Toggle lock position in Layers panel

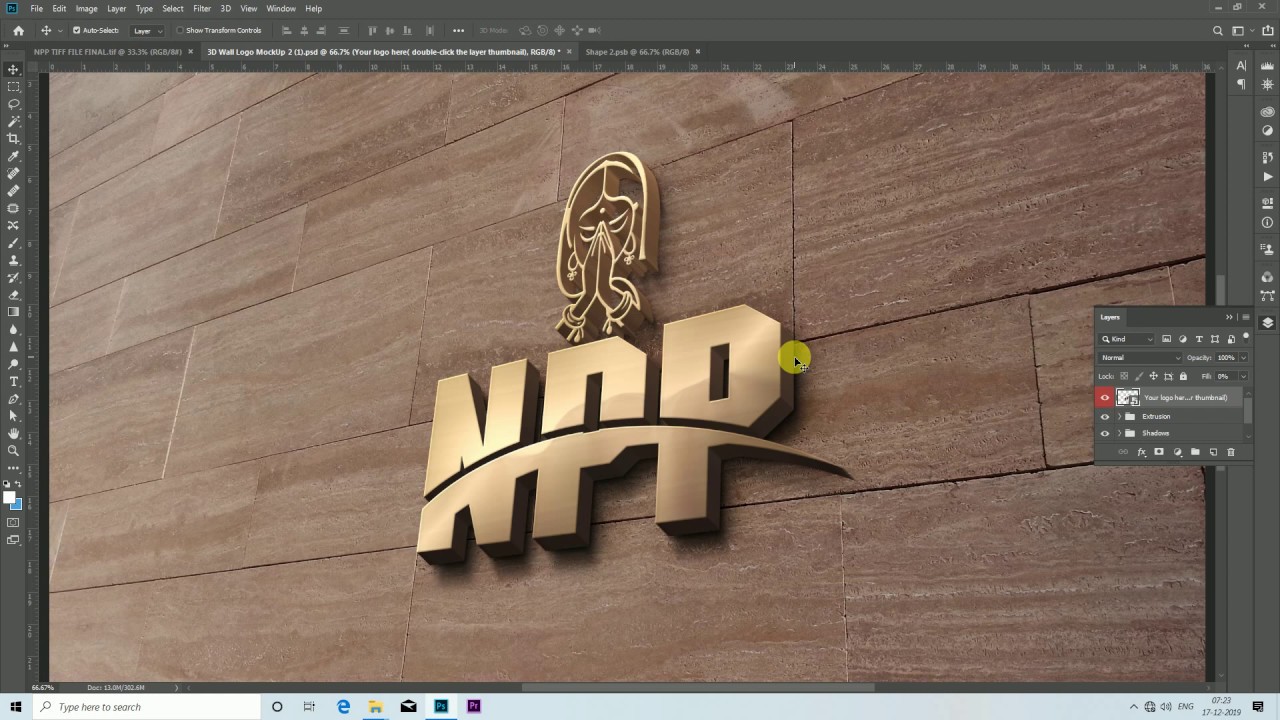click(1153, 376)
